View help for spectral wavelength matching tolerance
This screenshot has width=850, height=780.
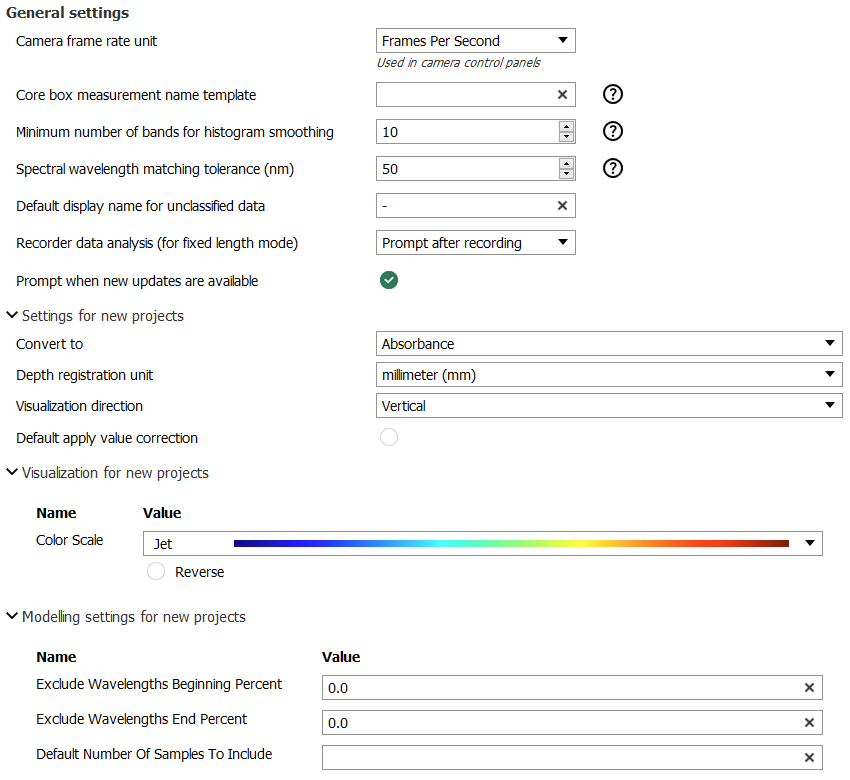point(613,168)
